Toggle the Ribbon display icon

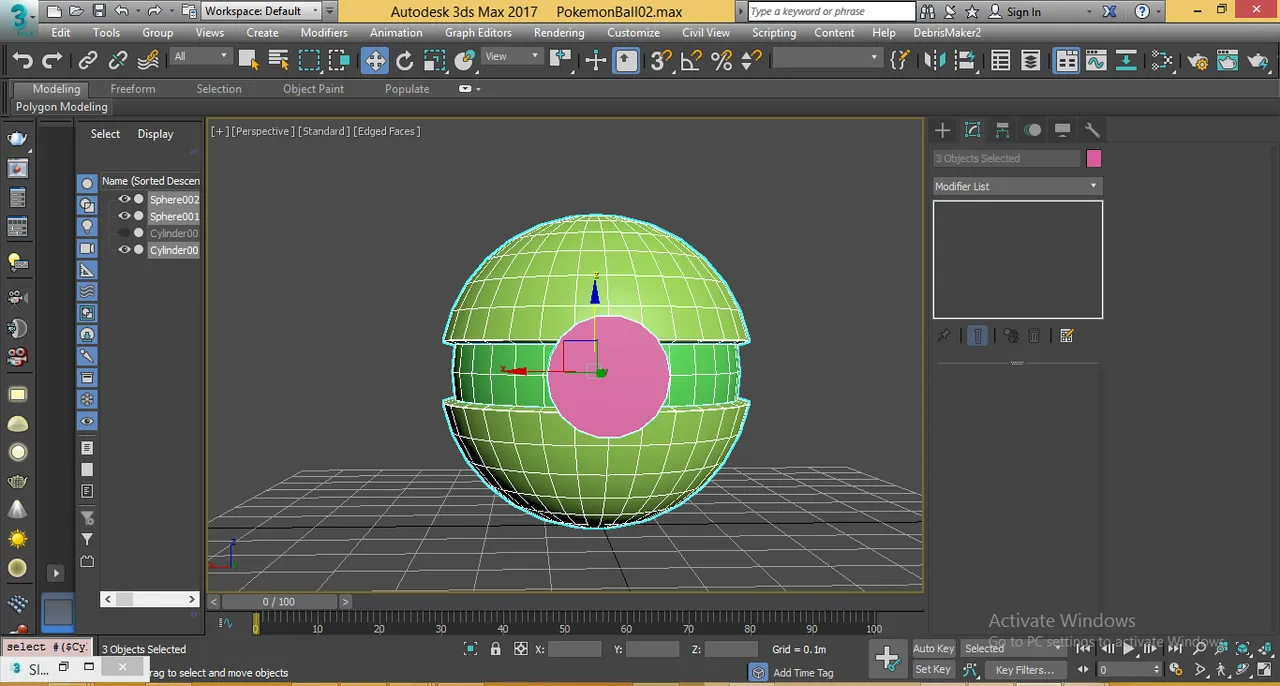point(1066,61)
